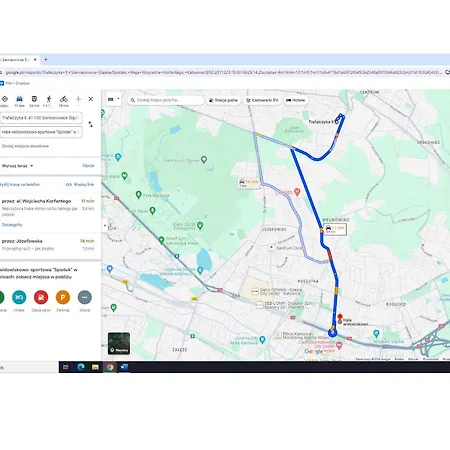Search nearby parking with the orange P icon
The width and height of the screenshot is (450, 450).
click(63, 297)
